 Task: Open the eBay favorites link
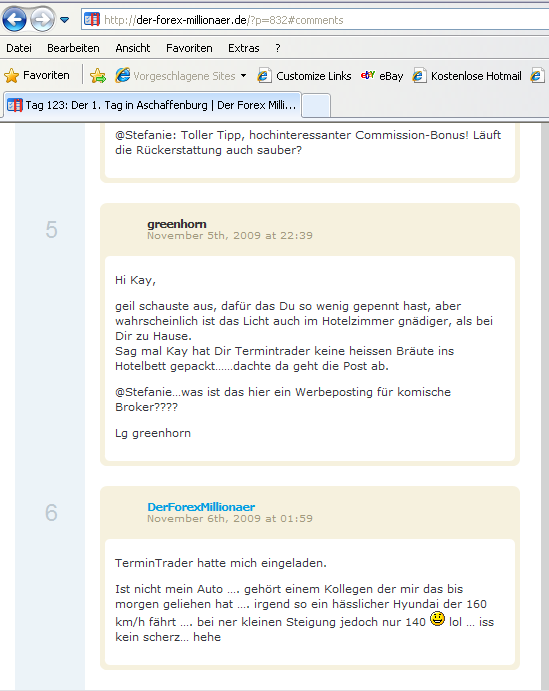382,76
